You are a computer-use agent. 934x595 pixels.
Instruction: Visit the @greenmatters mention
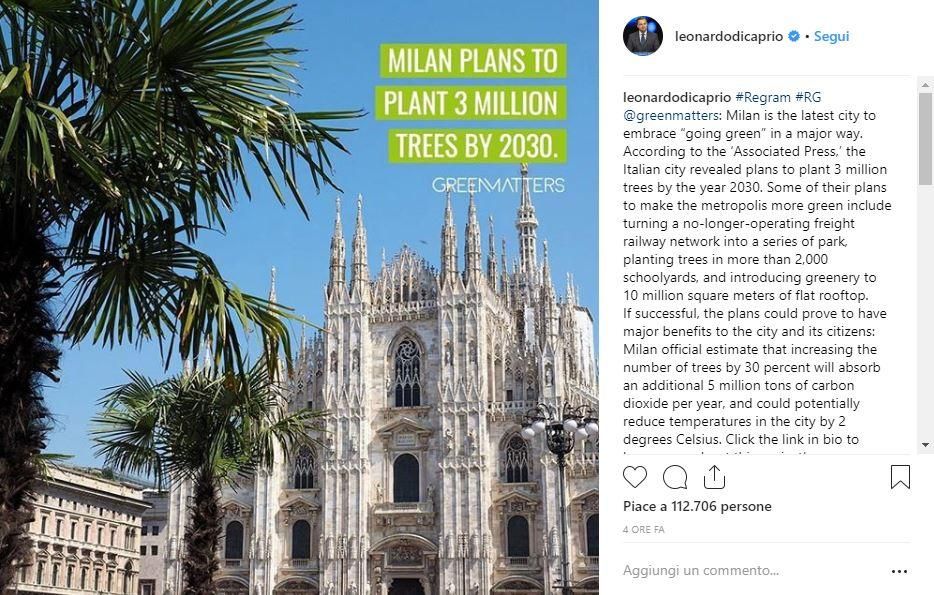click(671, 116)
